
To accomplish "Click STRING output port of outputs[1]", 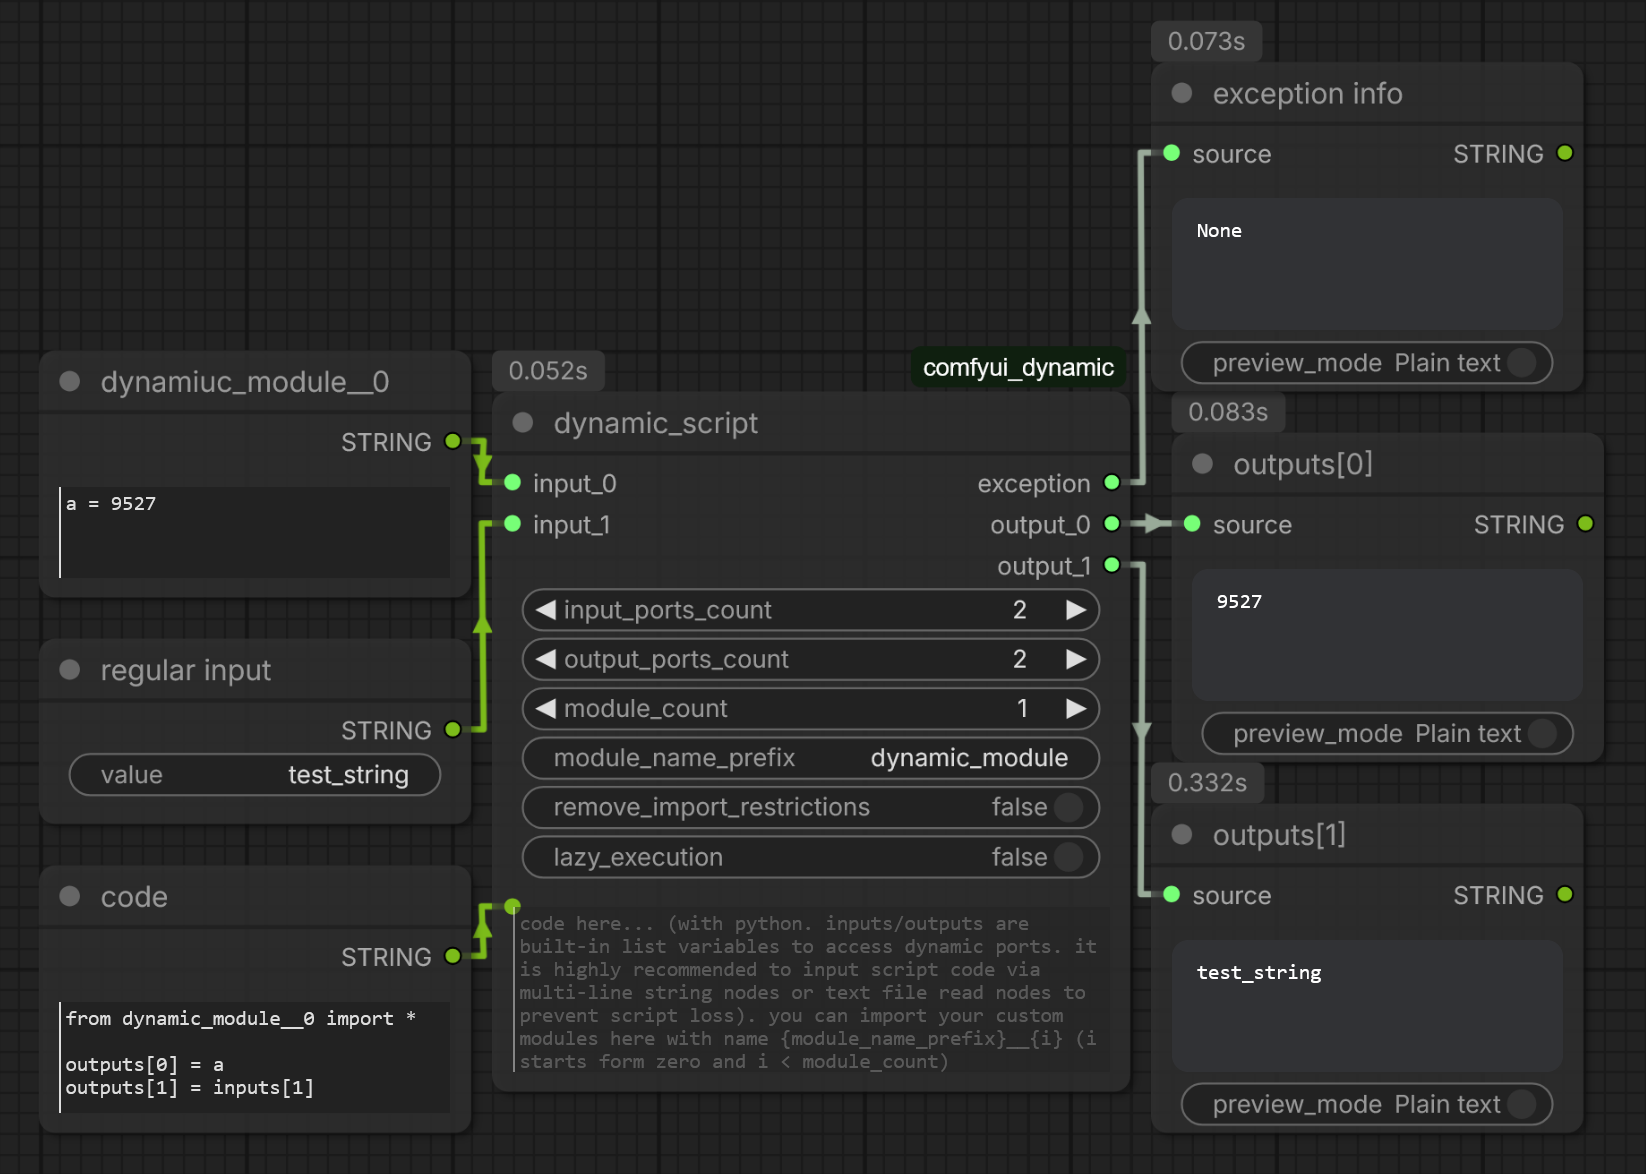I will coord(1566,894).
